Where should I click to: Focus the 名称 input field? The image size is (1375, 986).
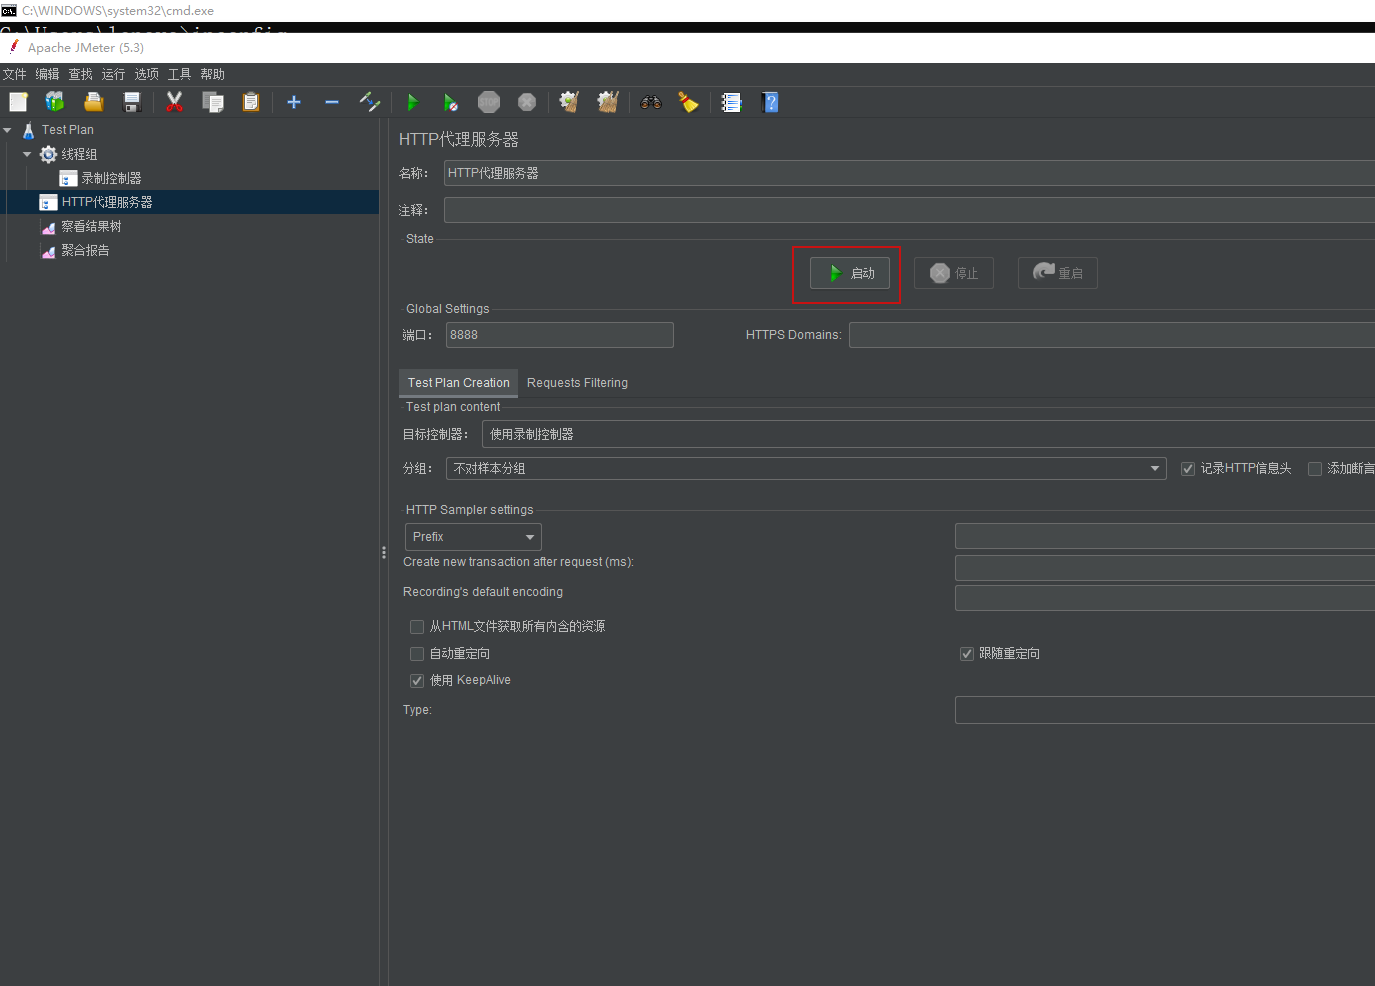[x=909, y=173]
